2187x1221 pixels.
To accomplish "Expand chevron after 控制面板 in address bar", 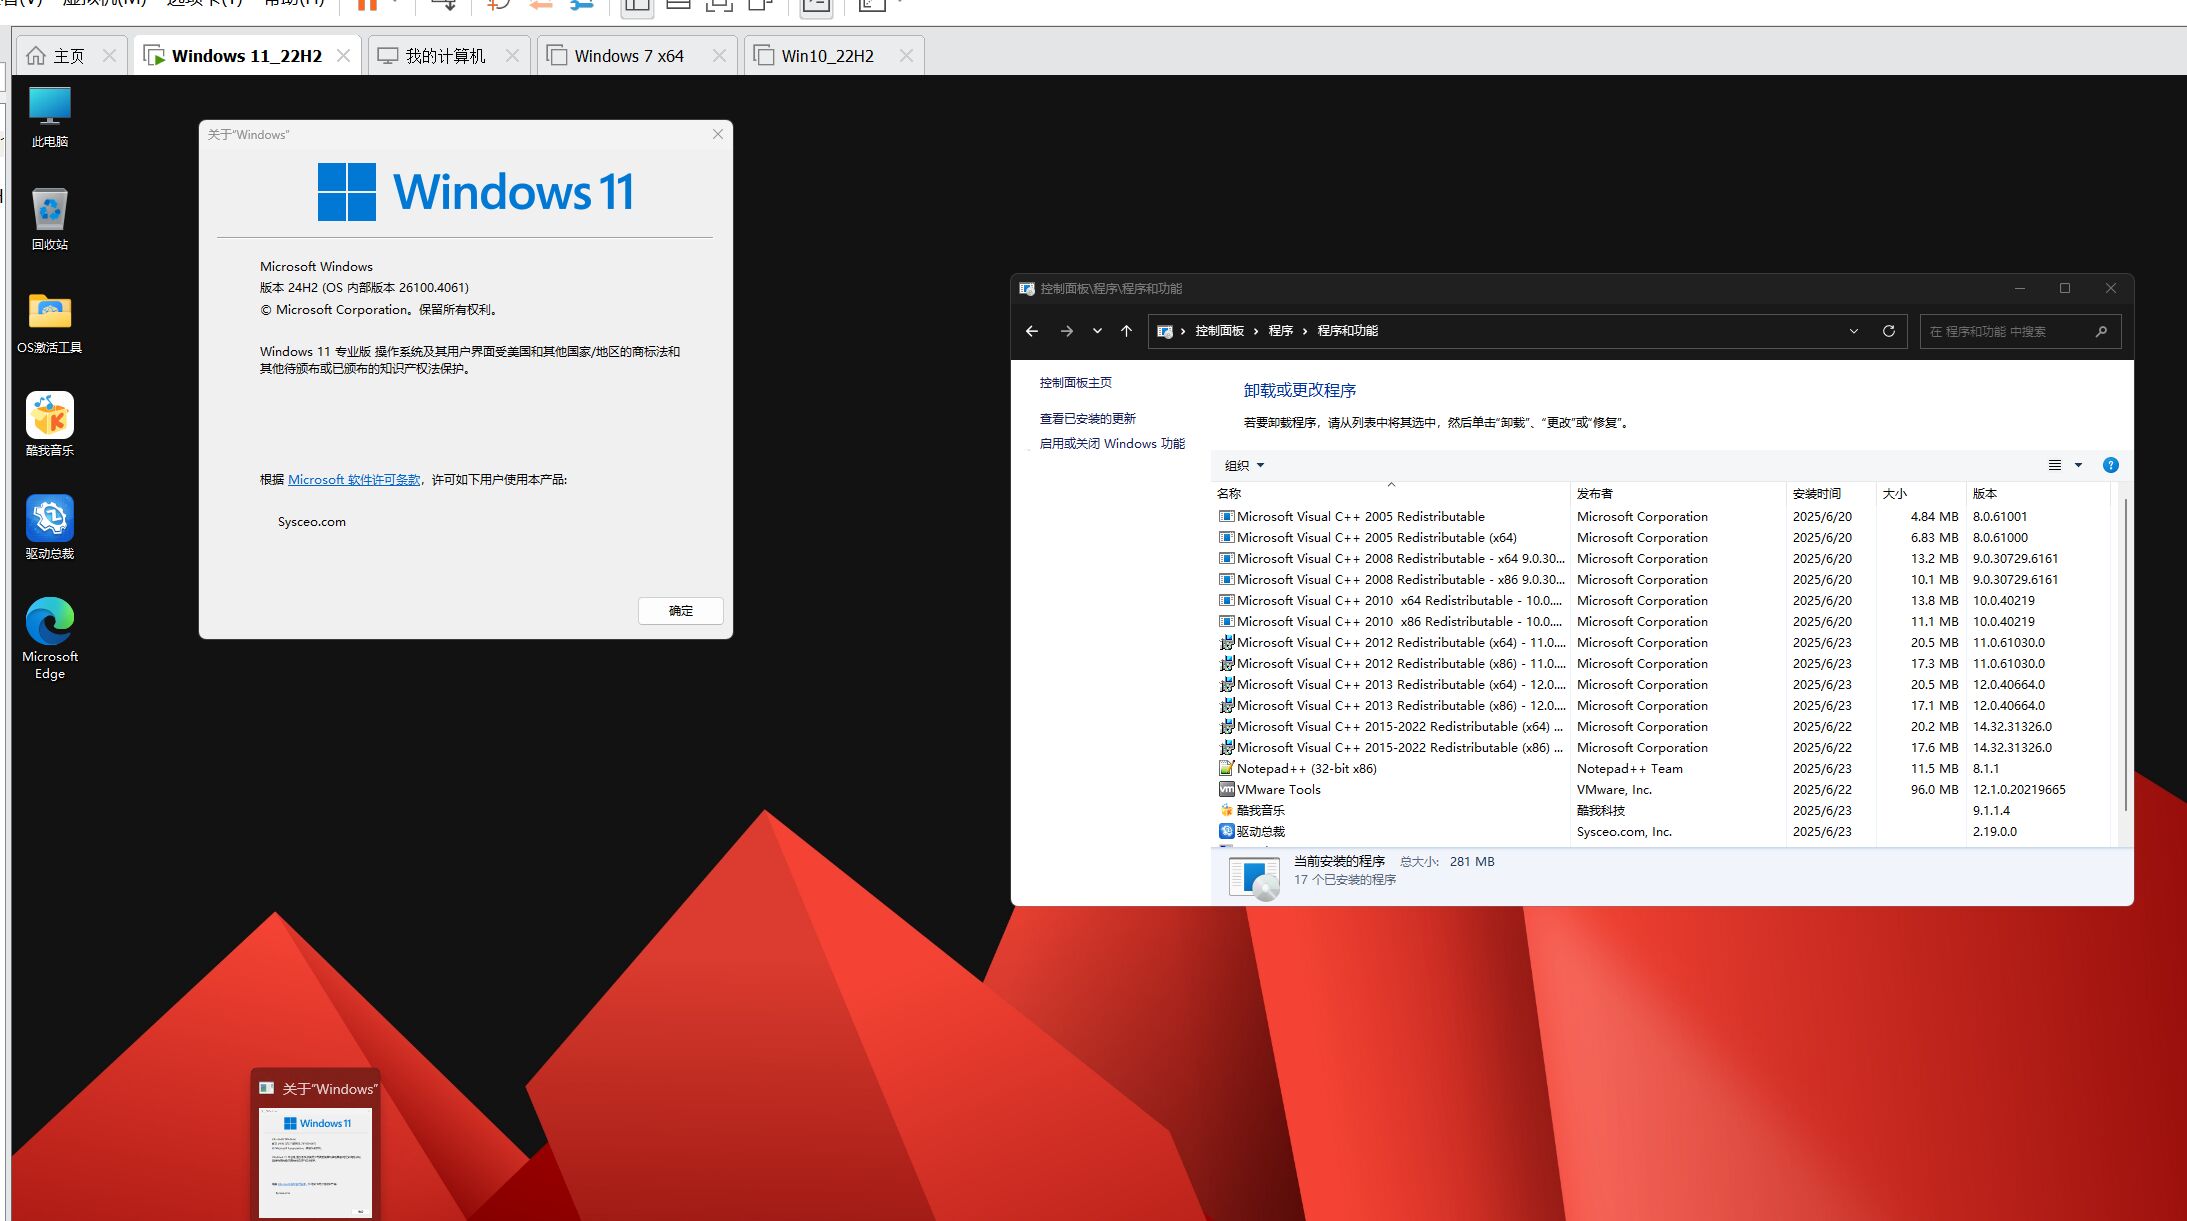I will pos(1257,331).
